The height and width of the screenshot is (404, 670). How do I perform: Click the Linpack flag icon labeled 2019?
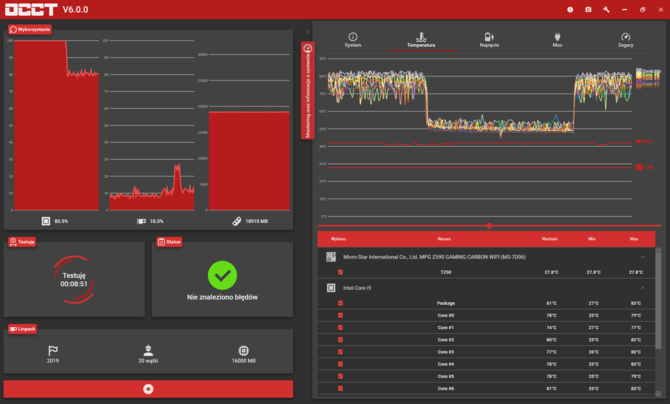[x=53, y=351]
